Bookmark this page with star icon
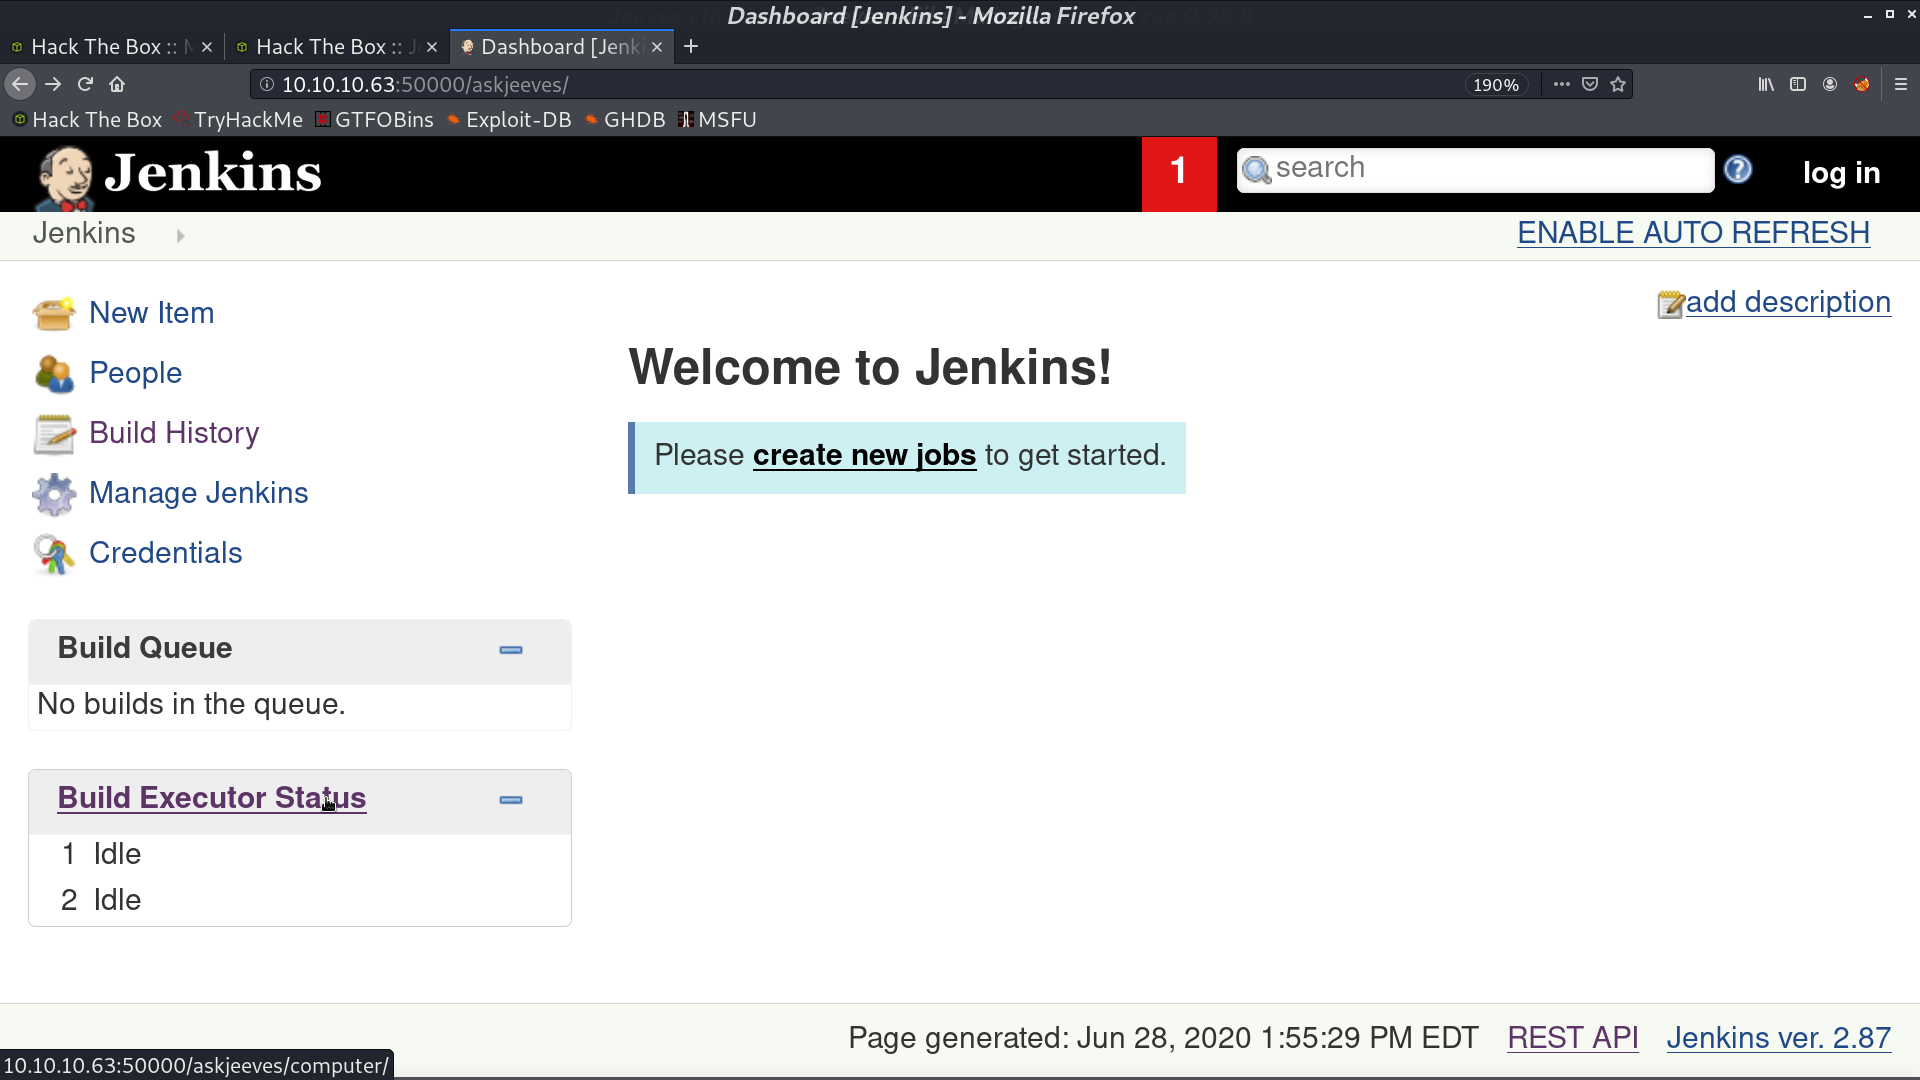1920x1080 pixels. [x=1618, y=85]
